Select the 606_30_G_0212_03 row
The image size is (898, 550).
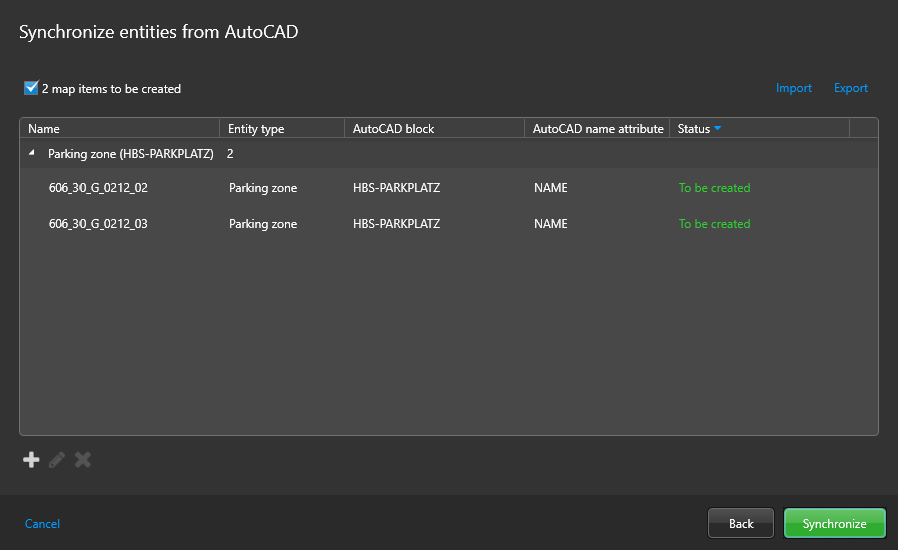(98, 224)
